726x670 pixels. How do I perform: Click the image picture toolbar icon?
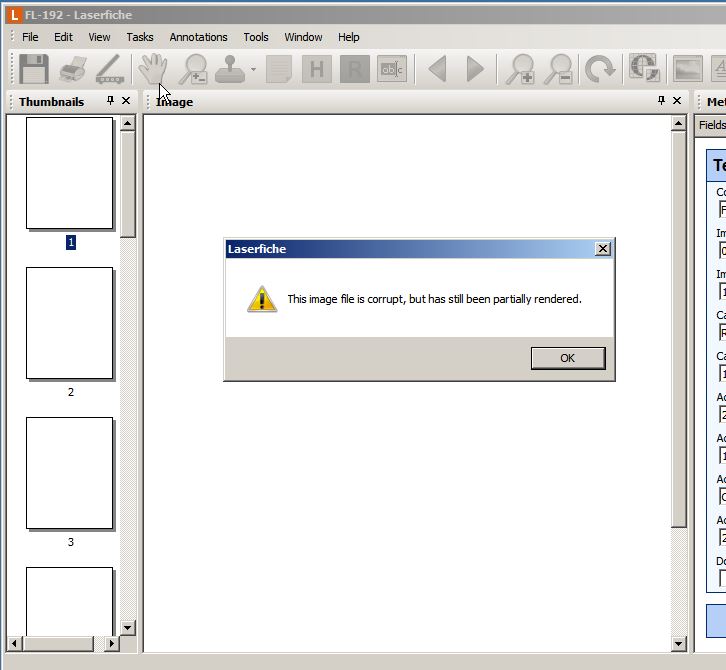688,69
